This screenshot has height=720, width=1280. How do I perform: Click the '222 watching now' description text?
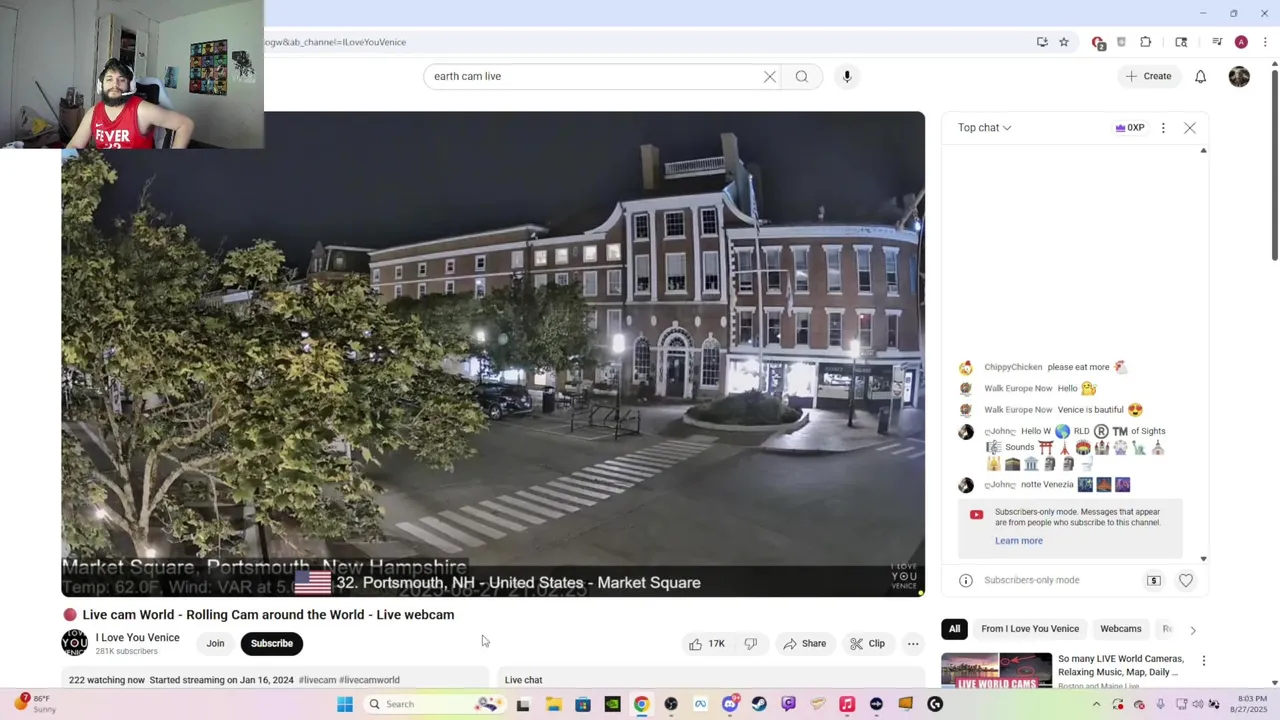coord(107,680)
